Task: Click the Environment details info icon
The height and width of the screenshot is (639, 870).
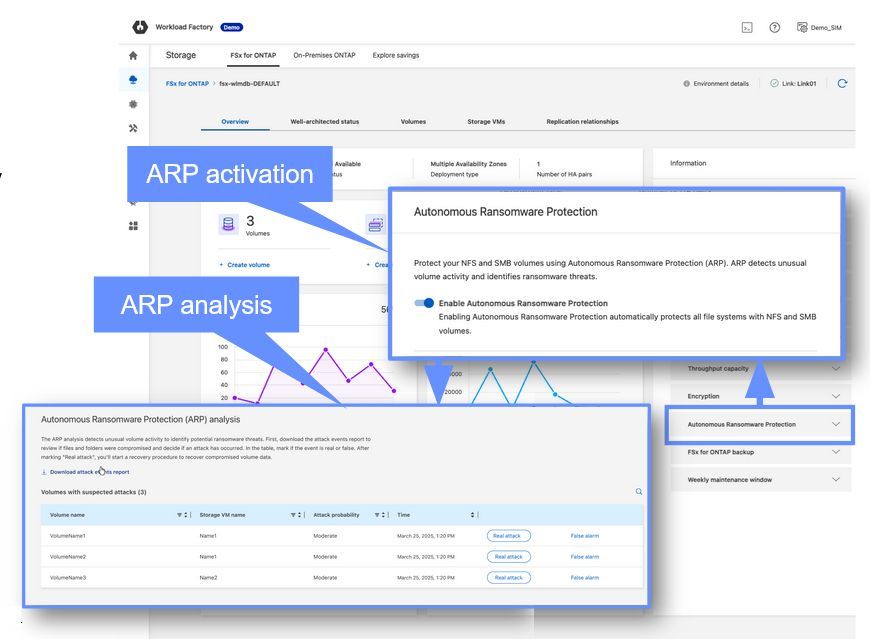Action: 686,84
